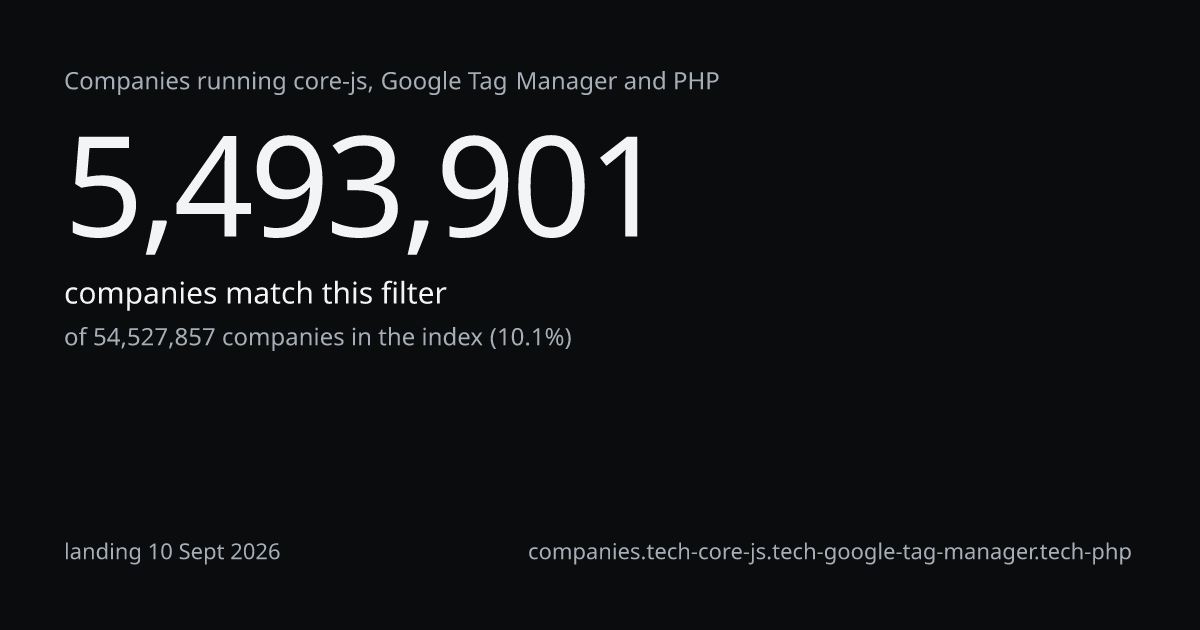Click the "companies match this filter" caption

pos(255,294)
